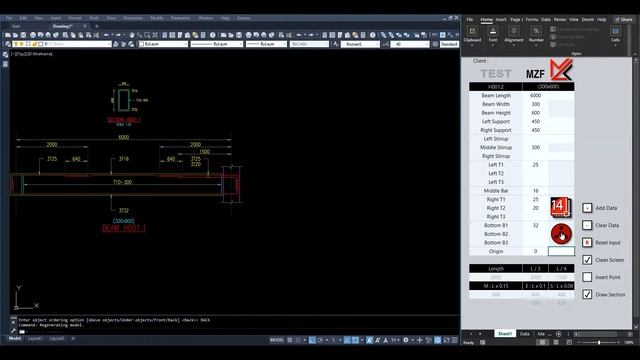640x360 pixels.
Task: Open a new AutoCAD drawing tab
Action: coord(97,26)
